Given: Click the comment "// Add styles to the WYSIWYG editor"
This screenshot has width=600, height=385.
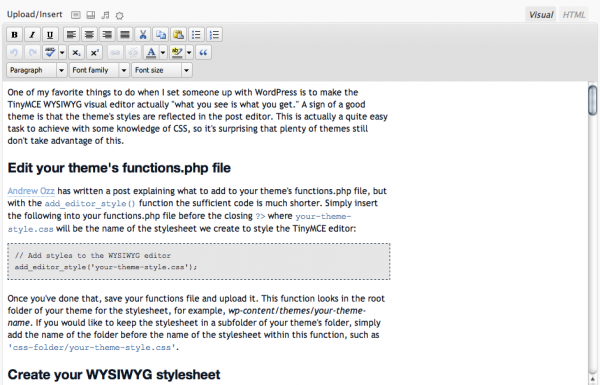Looking at the screenshot, I should tap(93, 255).
